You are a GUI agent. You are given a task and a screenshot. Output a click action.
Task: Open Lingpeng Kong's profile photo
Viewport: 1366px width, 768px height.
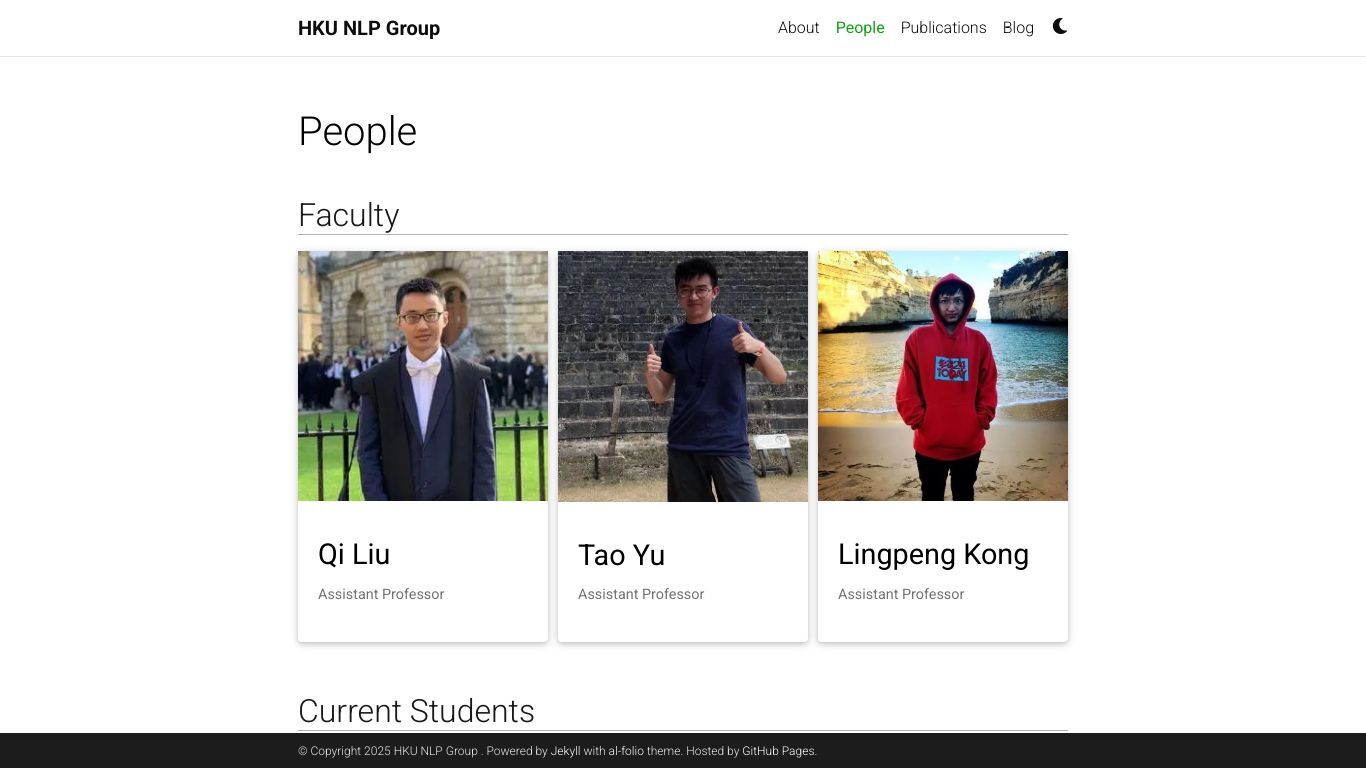click(x=943, y=376)
